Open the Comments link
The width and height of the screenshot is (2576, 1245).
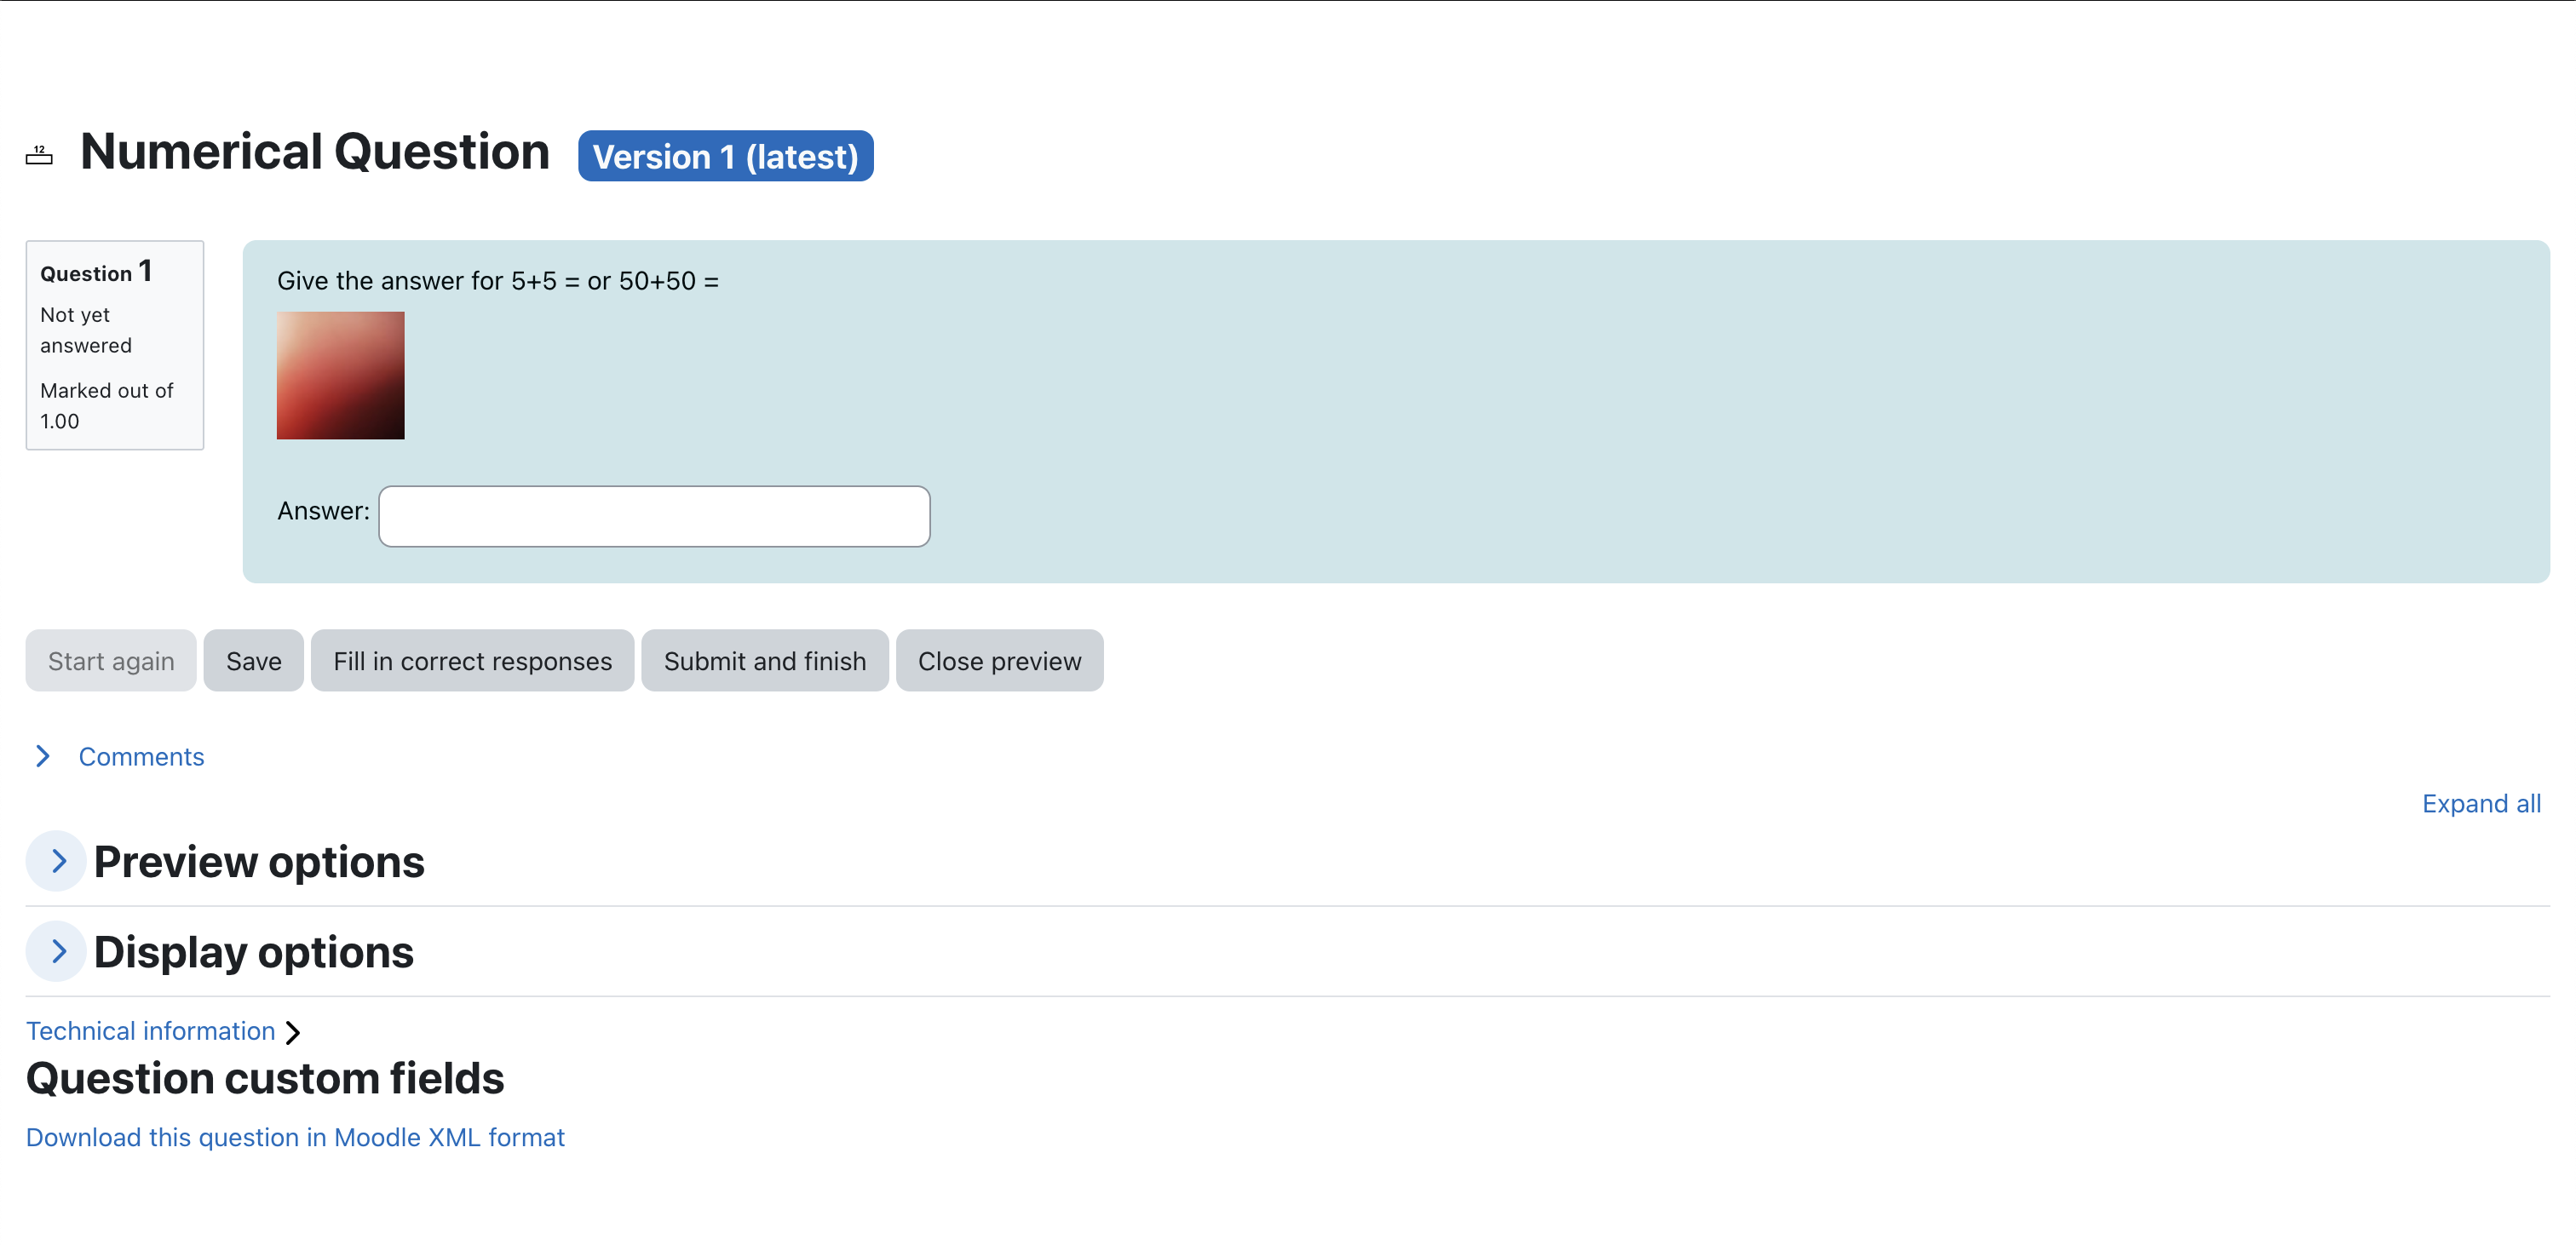[x=141, y=756]
